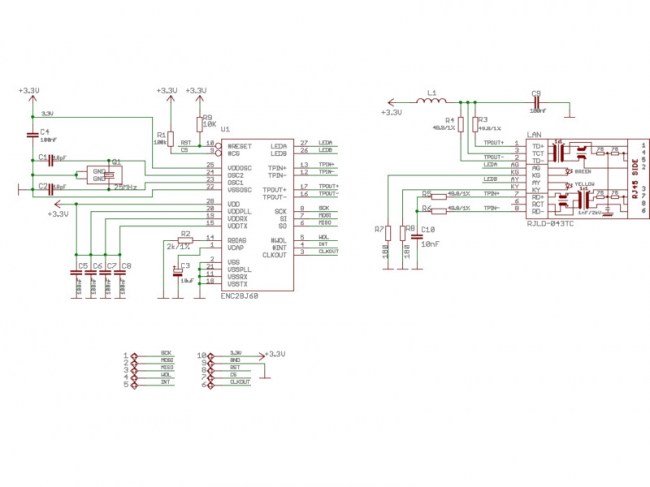Select resistor R1 near RST net
This screenshot has height=487, width=650.
point(170,138)
